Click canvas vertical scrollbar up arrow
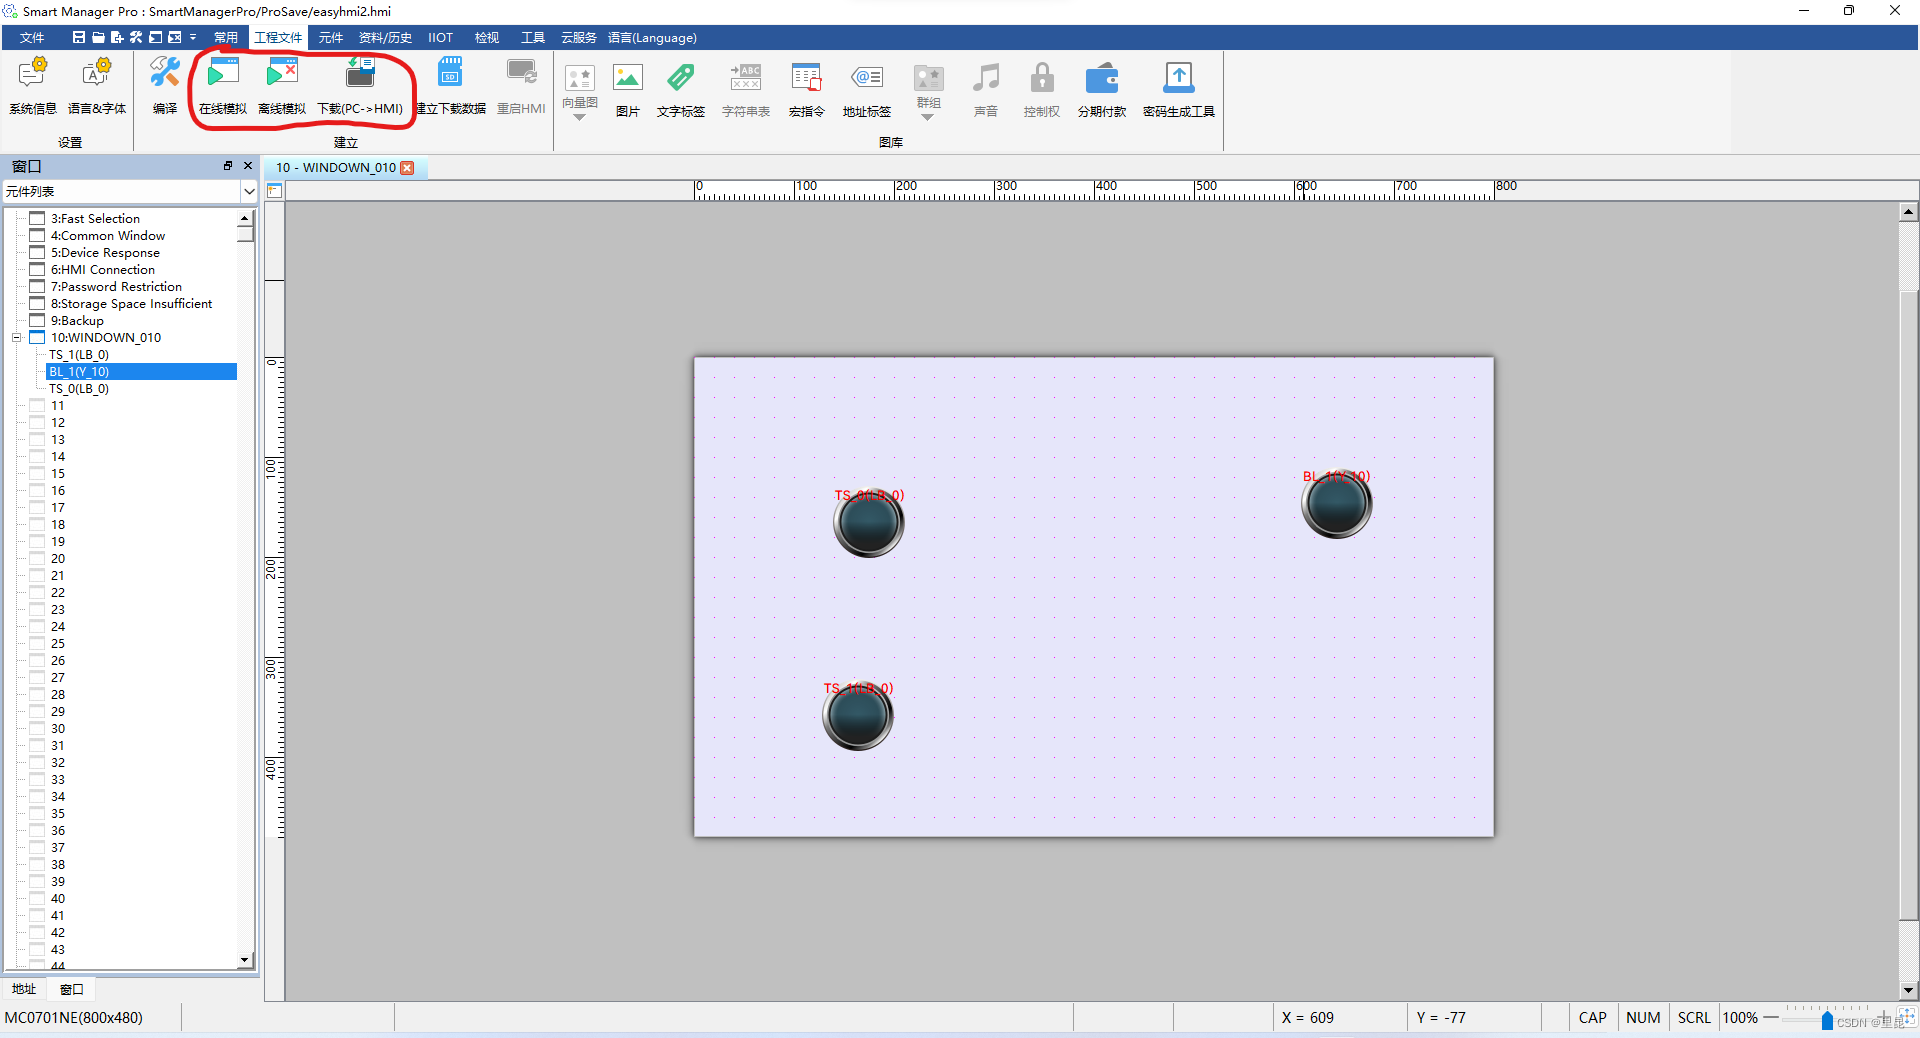1920x1038 pixels. (x=1908, y=212)
